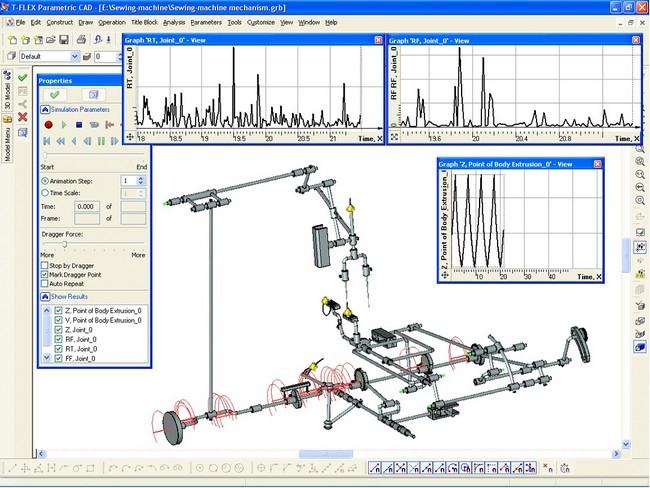This screenshot has width=650, height=488.
Task: Click the fit-view icon in RF Joint_0 graph
Action: point(394,136)
